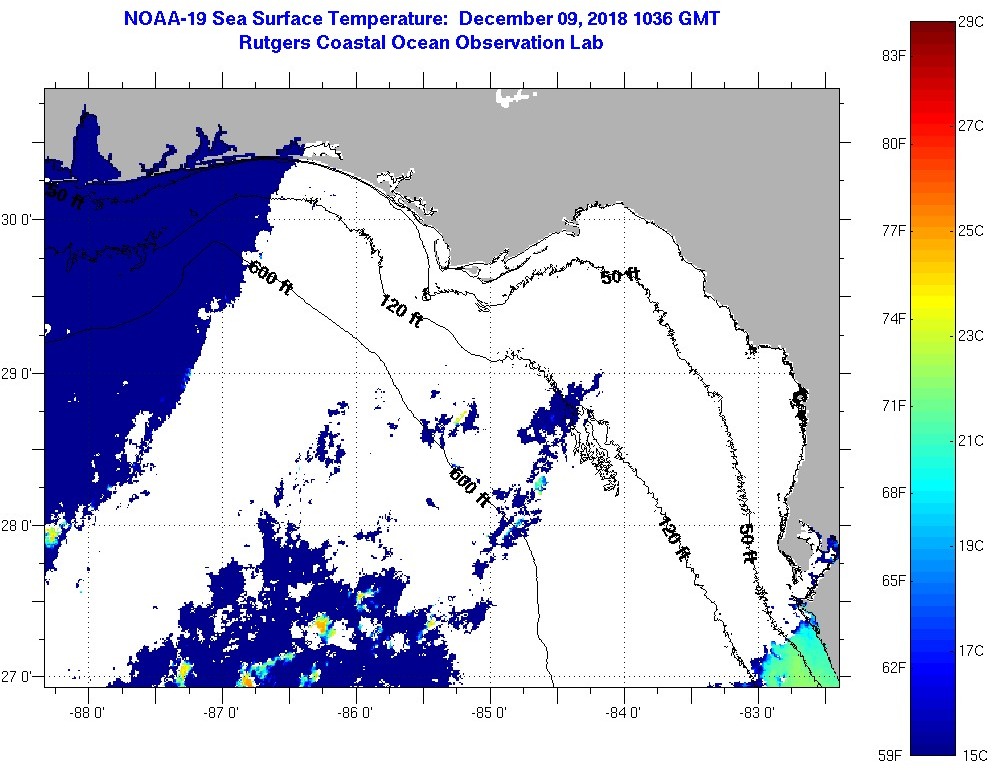The height and width of the screenshot is (770, 992).
Task: Click the -88 0' longitude axis label
Action: (x=88, y=714)
